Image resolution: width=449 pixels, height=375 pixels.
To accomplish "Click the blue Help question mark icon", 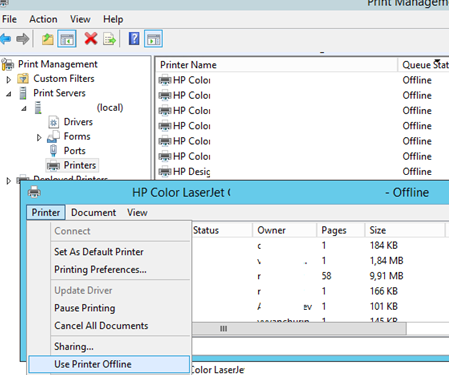I will click(134, 39).
